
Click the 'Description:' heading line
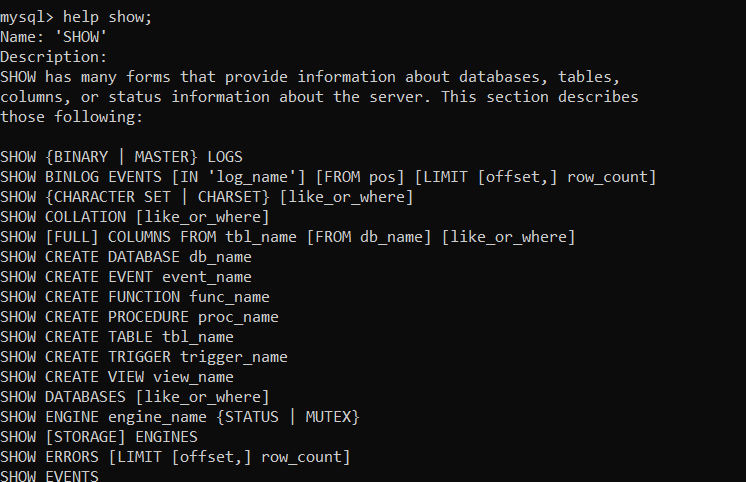[54, 56]
